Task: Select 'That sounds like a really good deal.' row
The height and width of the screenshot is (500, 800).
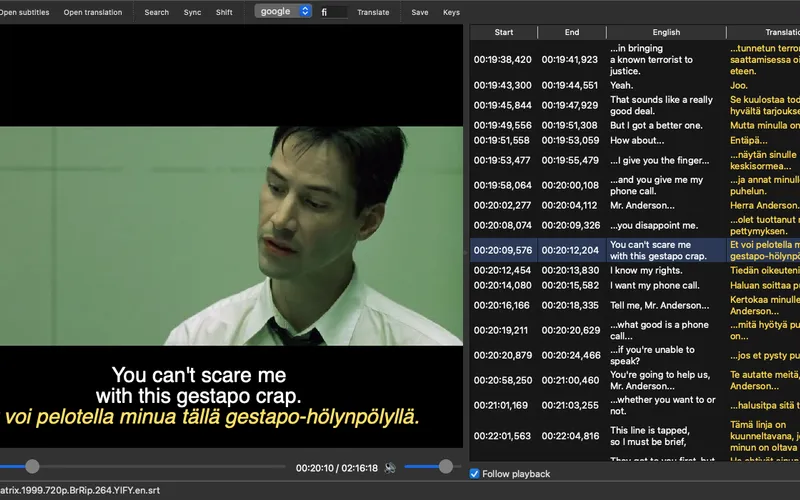Action: tap(661, 105)
